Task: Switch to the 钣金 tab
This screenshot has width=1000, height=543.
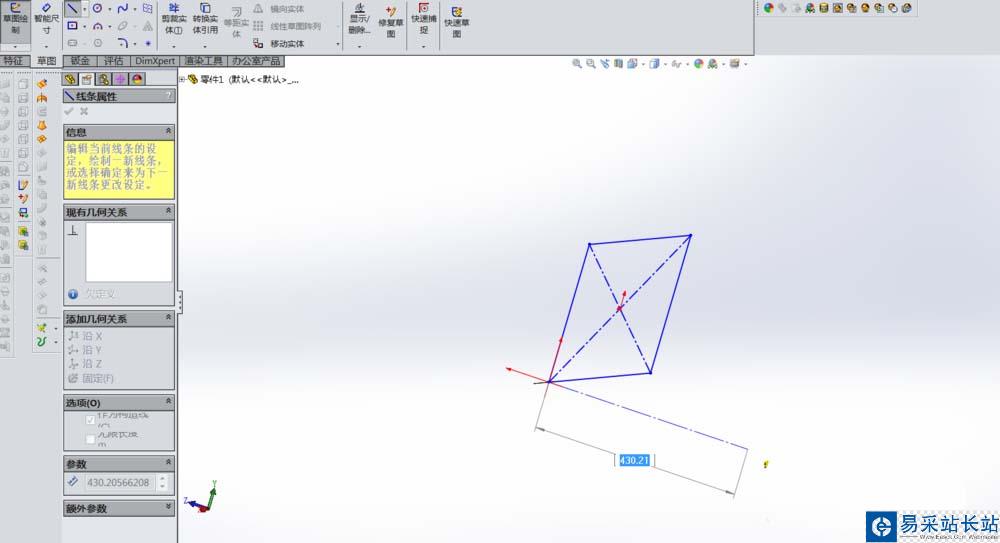Action: click(x=80, y=61)
